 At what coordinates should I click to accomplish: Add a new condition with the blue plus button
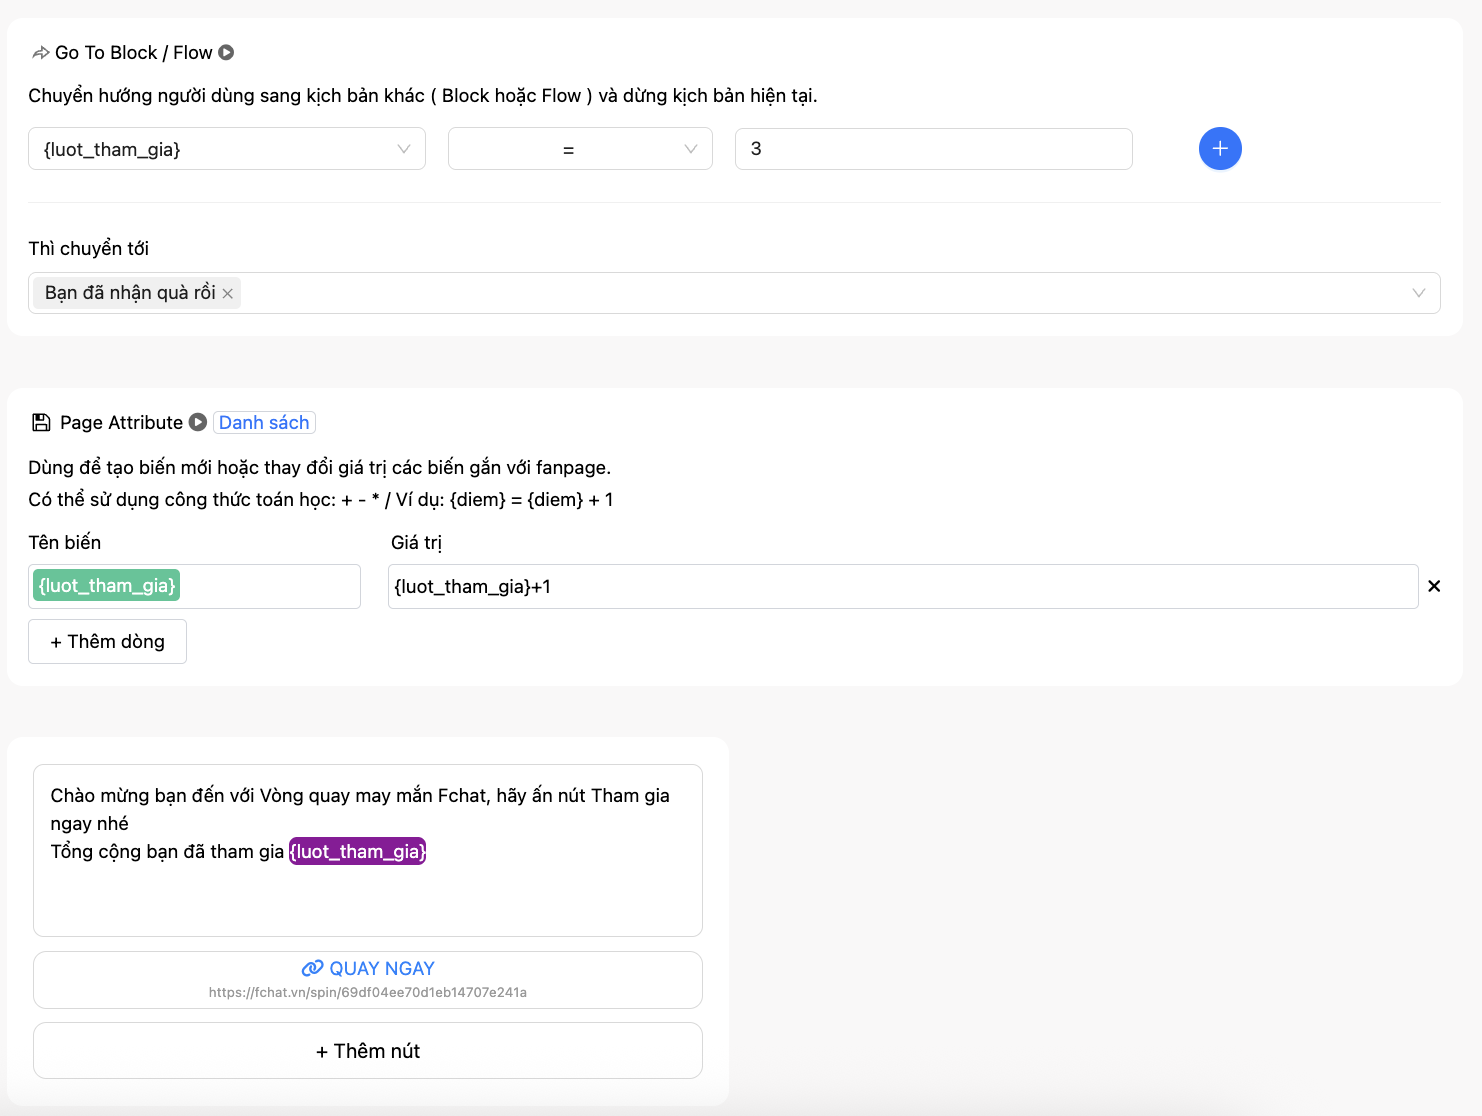point(1219,149)
